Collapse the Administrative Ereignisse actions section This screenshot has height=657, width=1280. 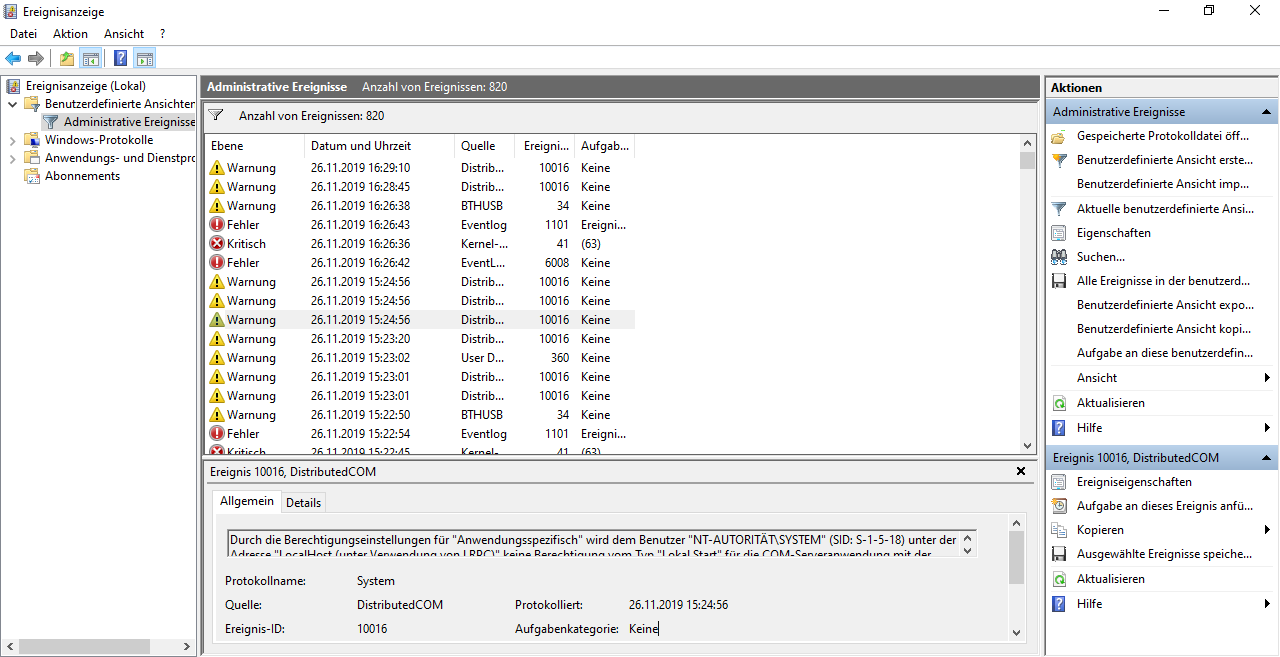point(1267,112)
